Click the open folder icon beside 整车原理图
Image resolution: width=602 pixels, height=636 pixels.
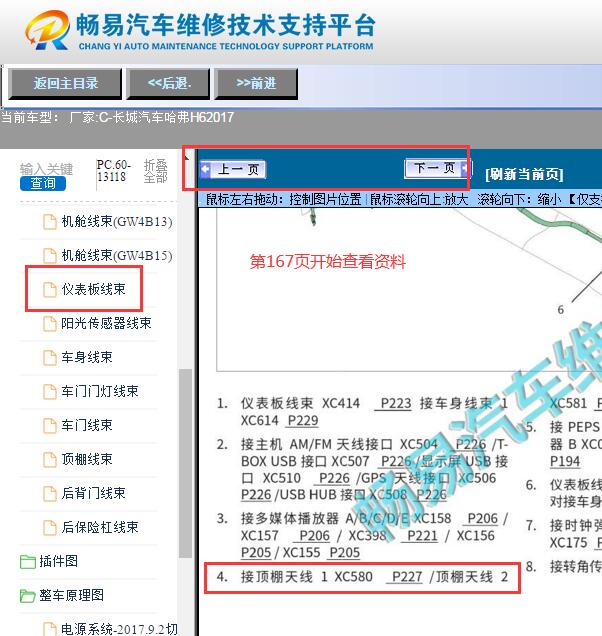(28, 596)
